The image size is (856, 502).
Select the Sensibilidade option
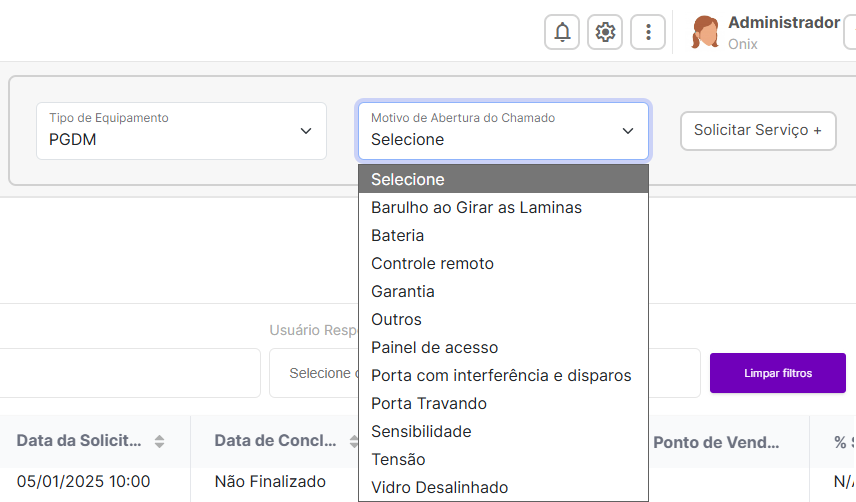[503, 431]
